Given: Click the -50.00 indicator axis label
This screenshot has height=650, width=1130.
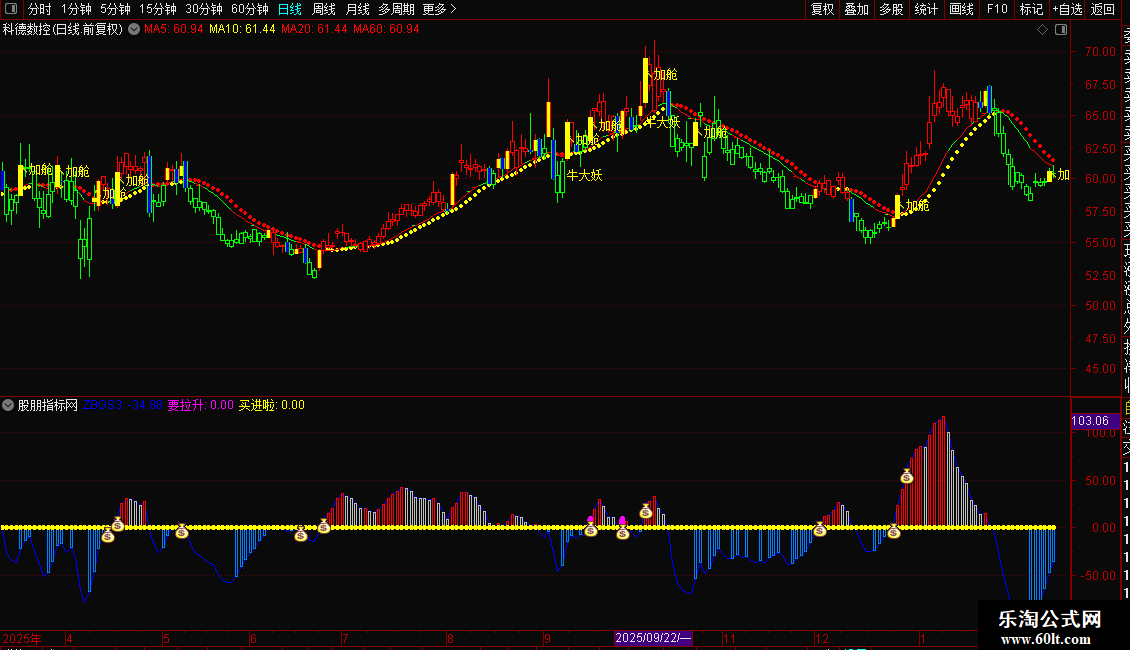Looking at the screenshot, I should click(1098, 576).
